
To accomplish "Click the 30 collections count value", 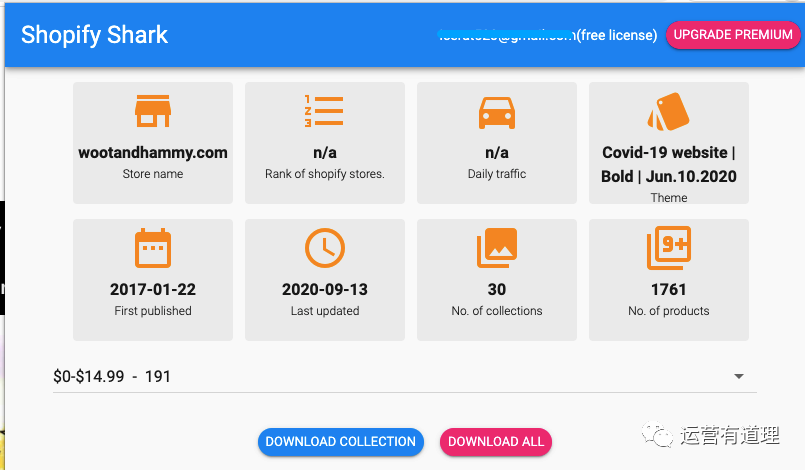I will point(496,289).
